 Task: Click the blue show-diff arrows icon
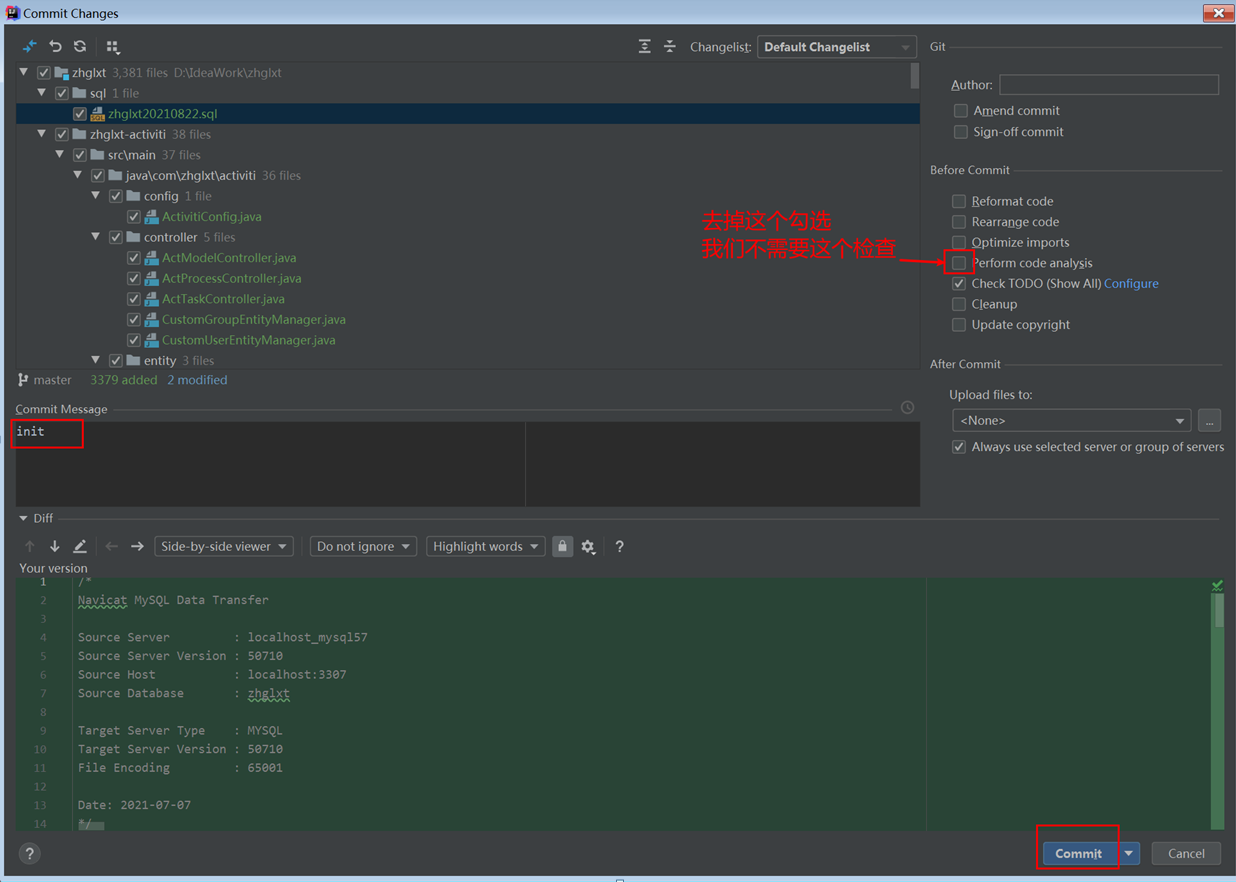(29, 46)
